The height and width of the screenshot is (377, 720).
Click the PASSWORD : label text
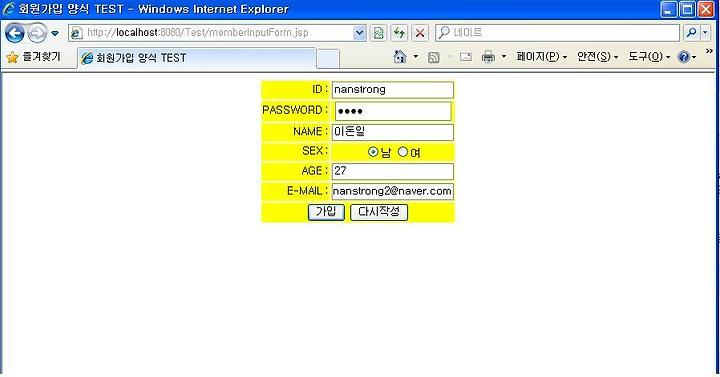(x=295, y=111)
